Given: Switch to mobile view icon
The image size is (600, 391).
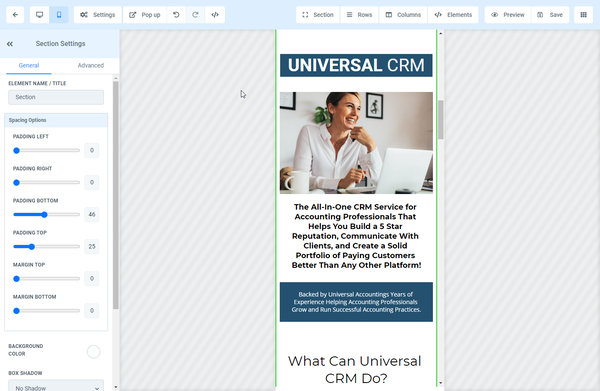Looking at the screenshot, I should [59, 15].
